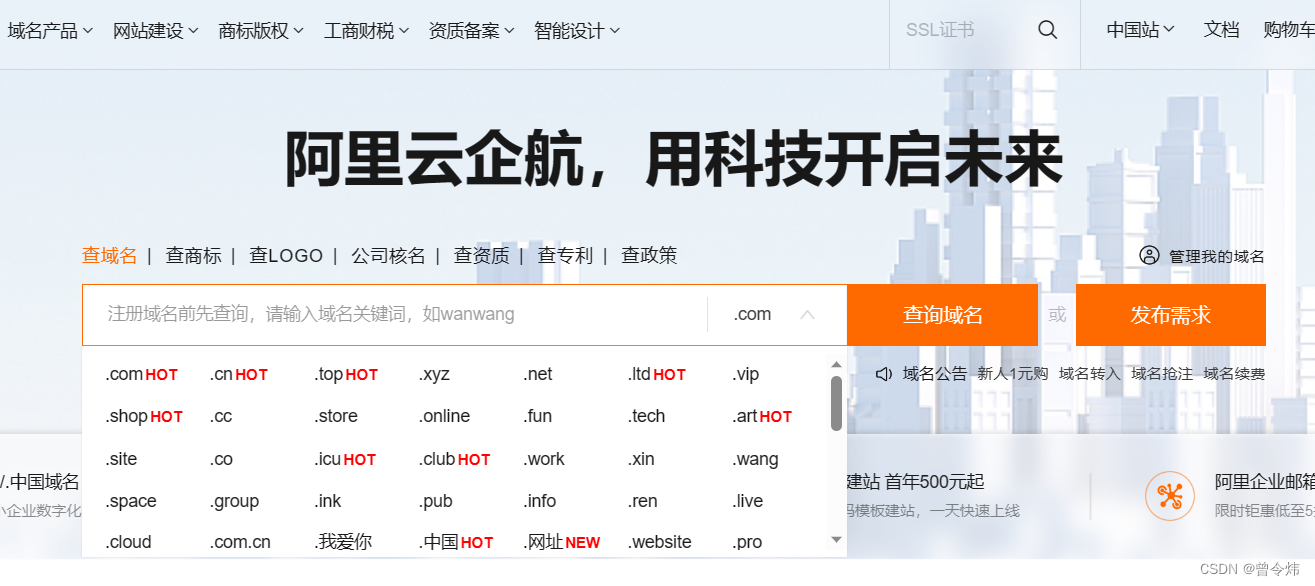Select the .site suffix option
Image resolution: width=1315 pixels, height=586 pixels.
tap(121, 459)
